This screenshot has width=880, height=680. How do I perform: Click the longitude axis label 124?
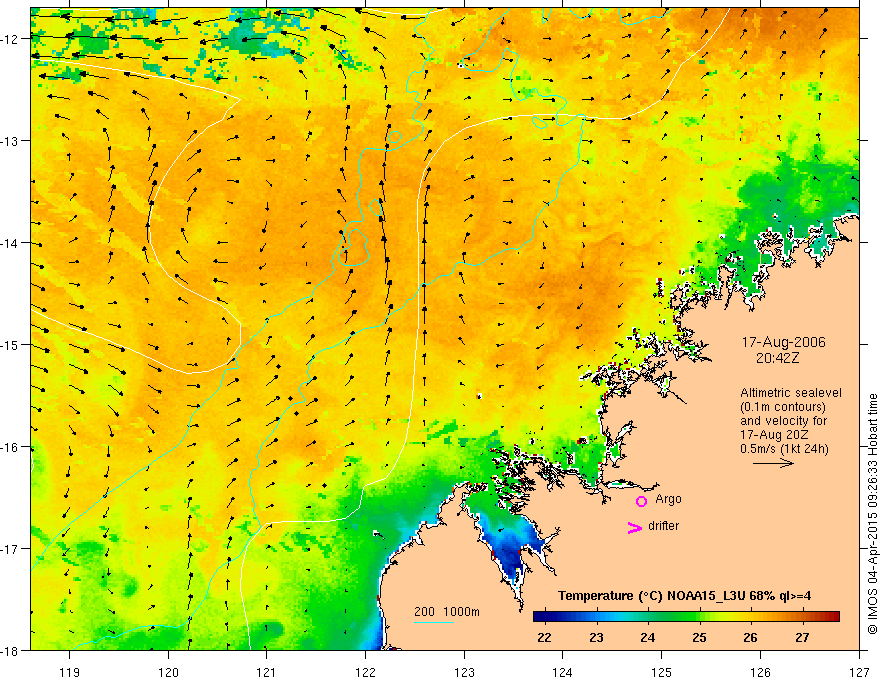tap(563, 672)
